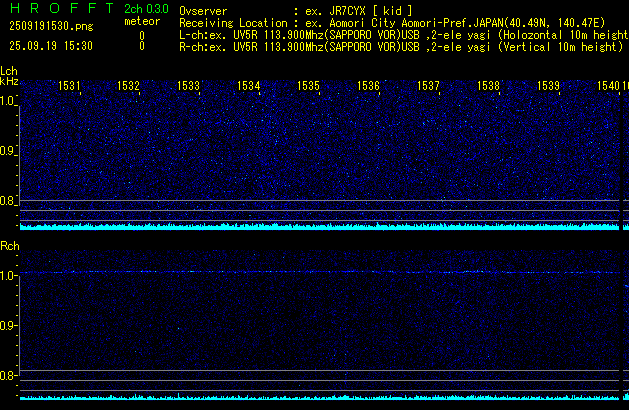Click the 1531 time marker
This screenshot has width=629, height=410.
(x=70, y=87)
